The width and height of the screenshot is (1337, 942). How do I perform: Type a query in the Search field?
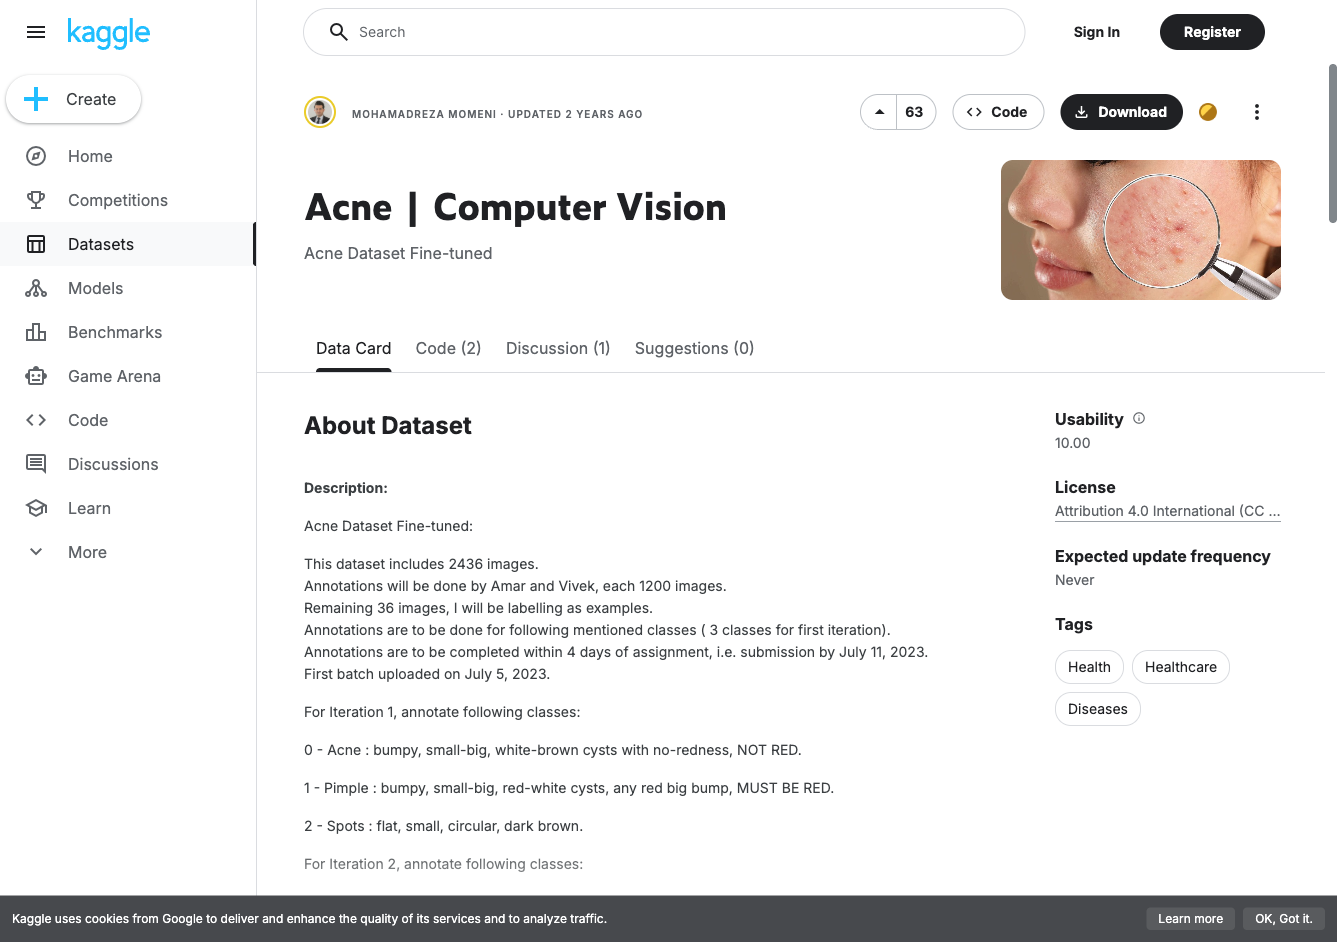[x=663, y=31]
